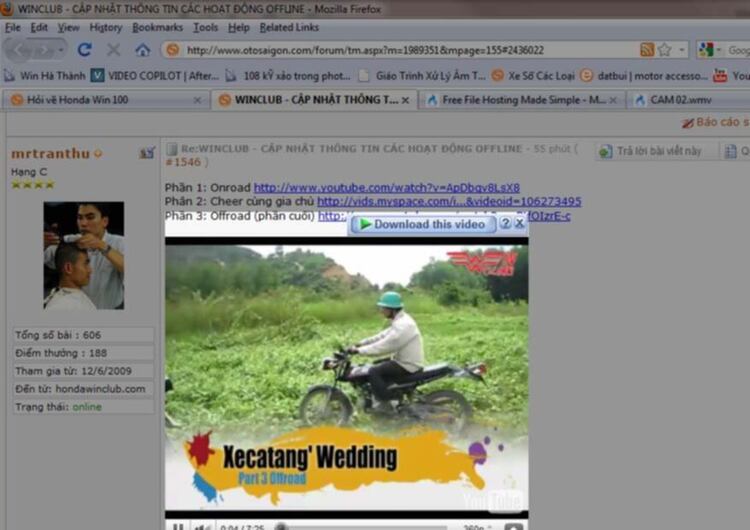Click the Reload page icon

click(85, 49)
